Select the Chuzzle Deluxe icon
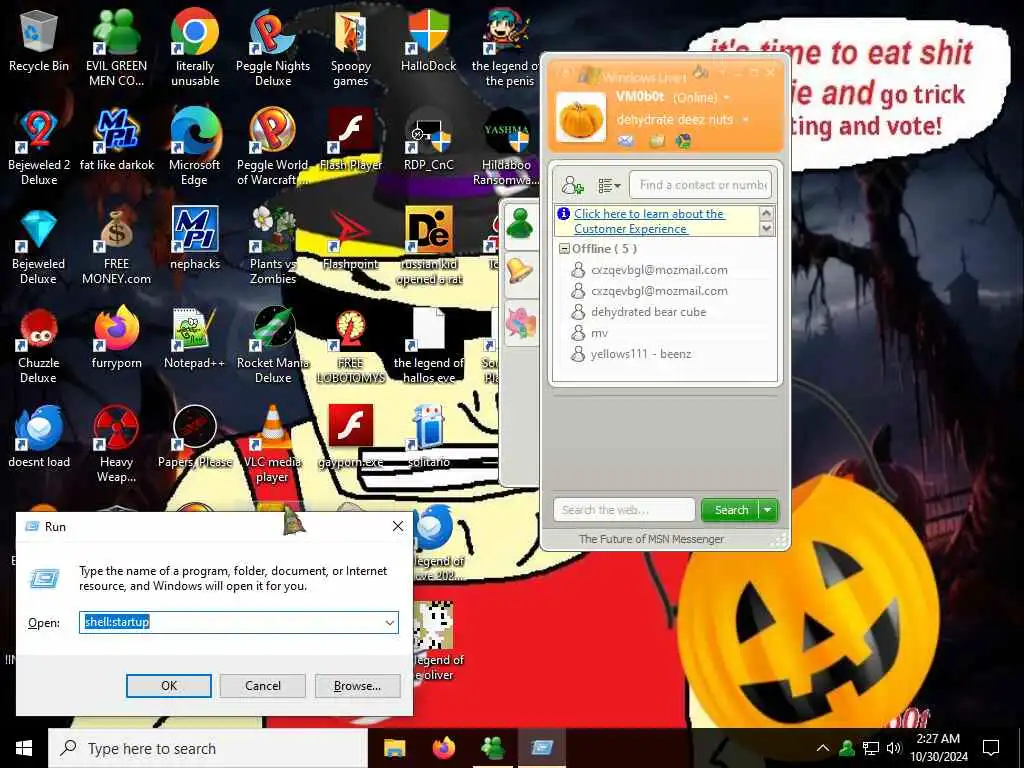This screenshot has height=768, width=1024. 39,346
